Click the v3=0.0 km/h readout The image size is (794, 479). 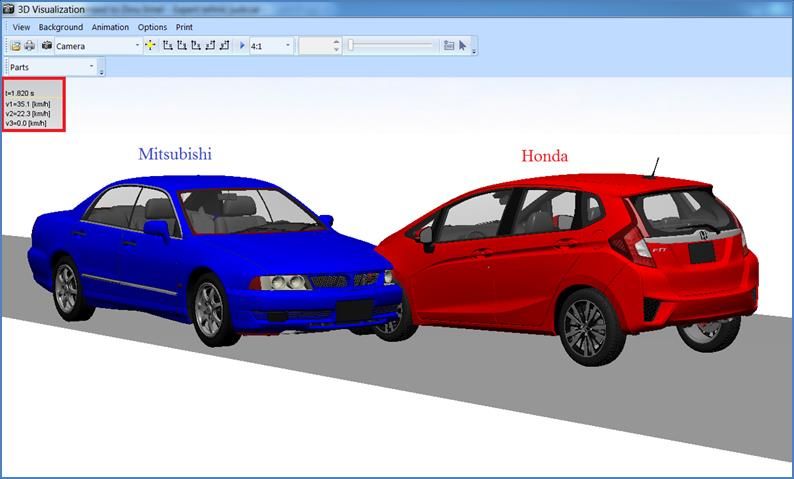point(26,123)
